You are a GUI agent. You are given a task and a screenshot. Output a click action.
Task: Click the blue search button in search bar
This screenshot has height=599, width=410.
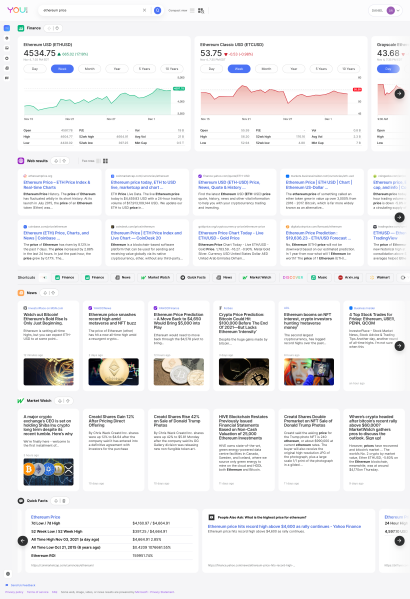[157, 10]
